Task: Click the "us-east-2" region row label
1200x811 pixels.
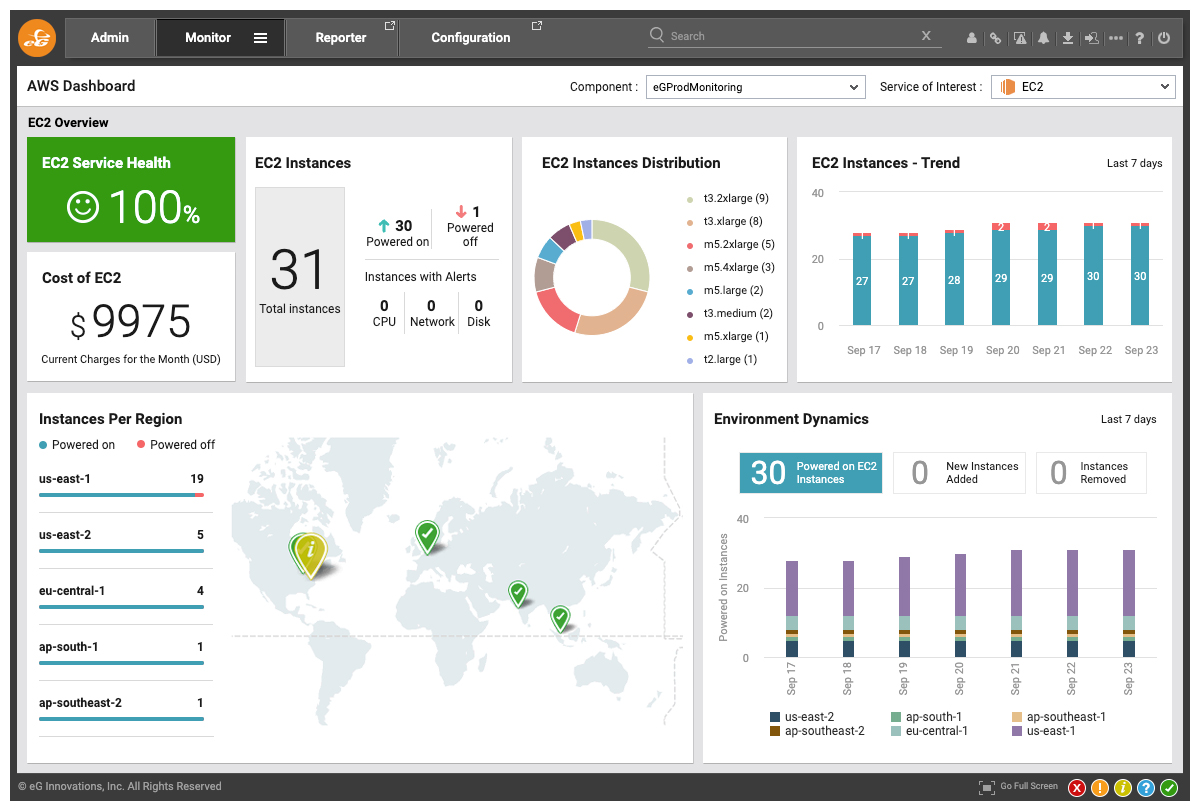Action: click(x=65, y=535)
